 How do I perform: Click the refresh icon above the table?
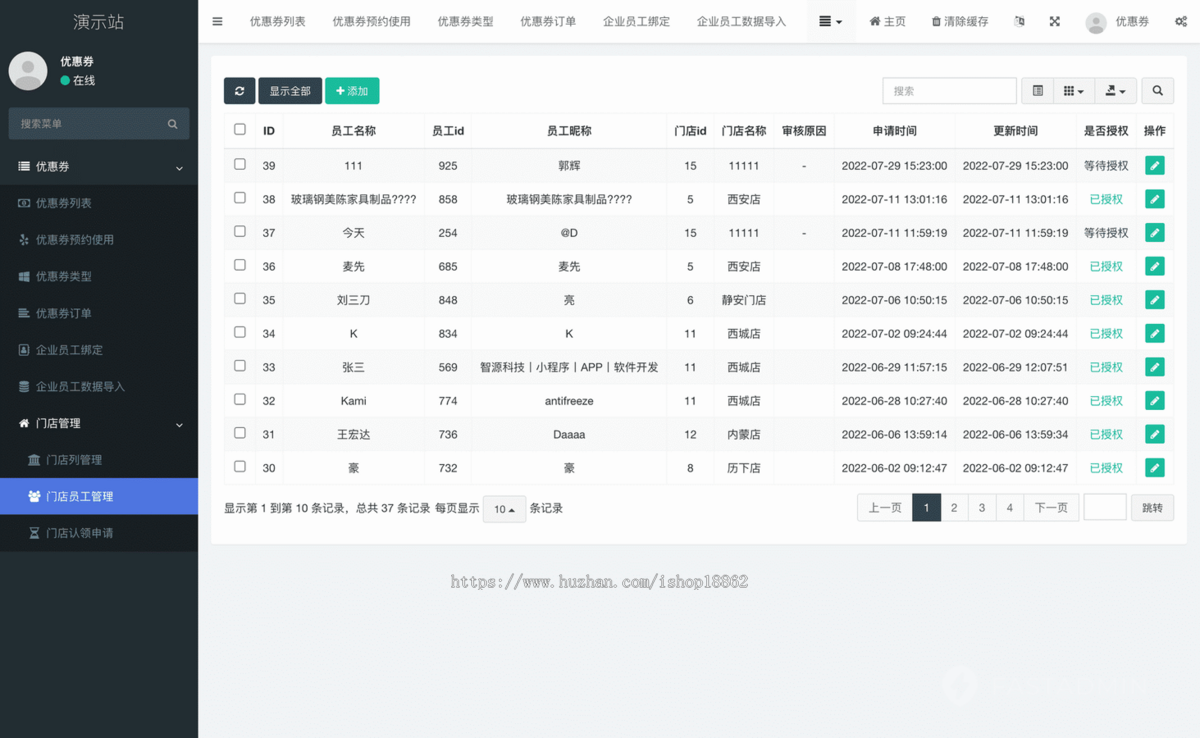[239, 90]
